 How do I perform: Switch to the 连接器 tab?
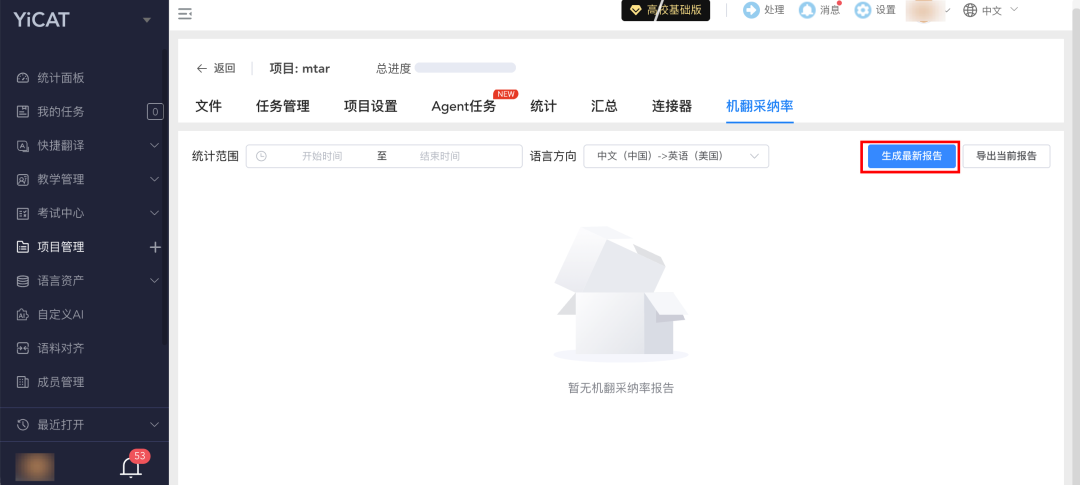coord(672,106)
